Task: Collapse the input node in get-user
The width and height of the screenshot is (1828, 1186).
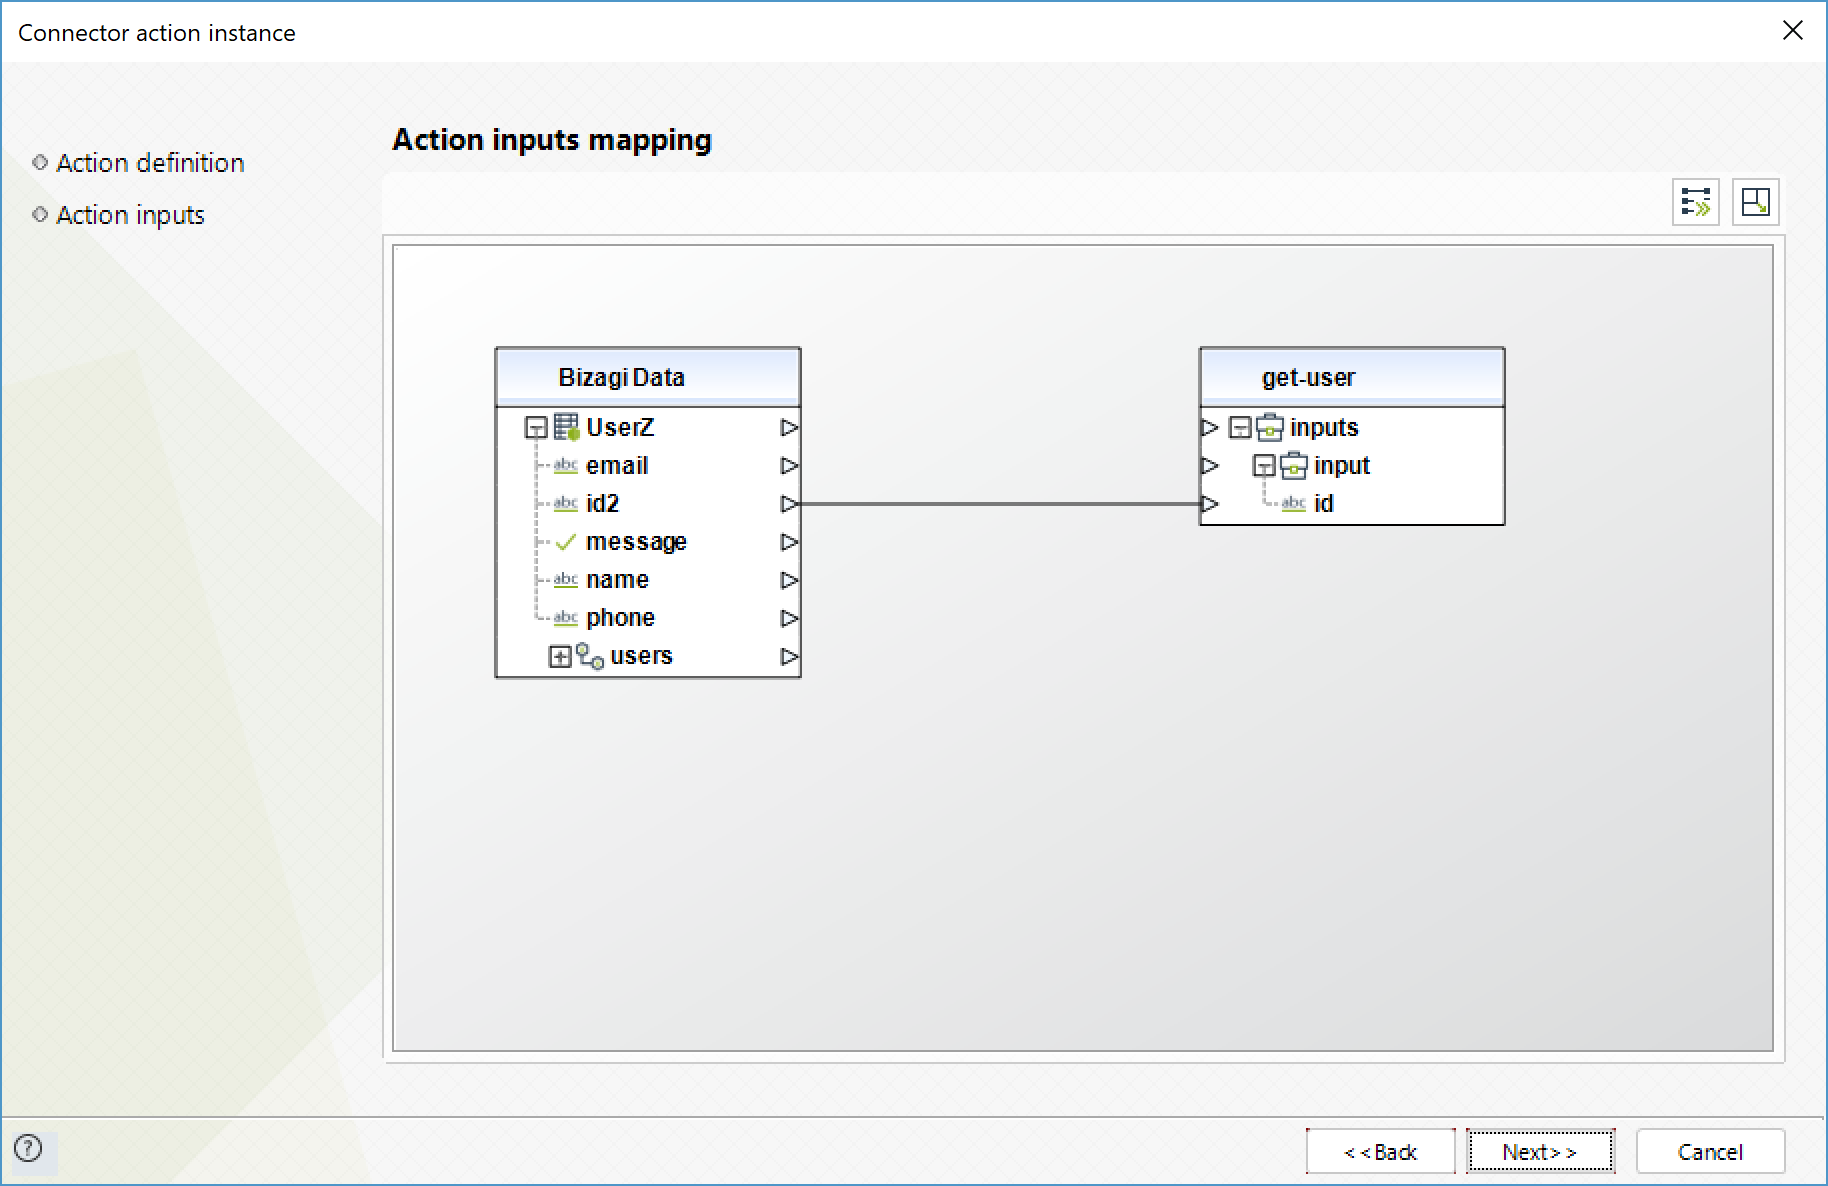Action: (1264, 466)
